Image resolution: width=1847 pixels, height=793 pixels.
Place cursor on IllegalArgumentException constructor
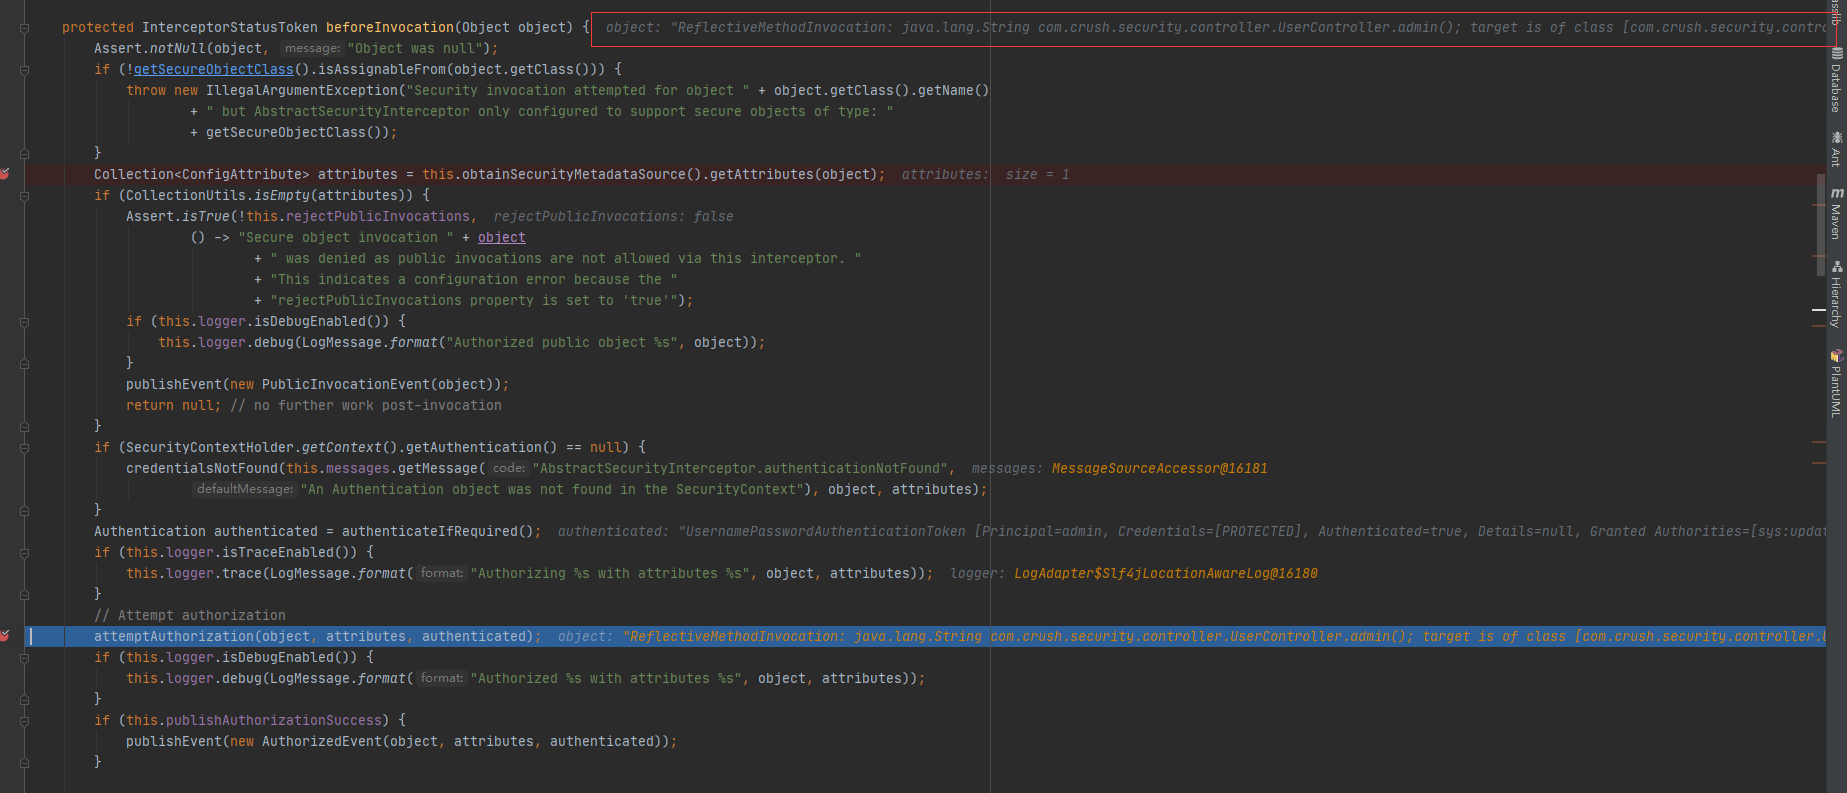(302, 90)
